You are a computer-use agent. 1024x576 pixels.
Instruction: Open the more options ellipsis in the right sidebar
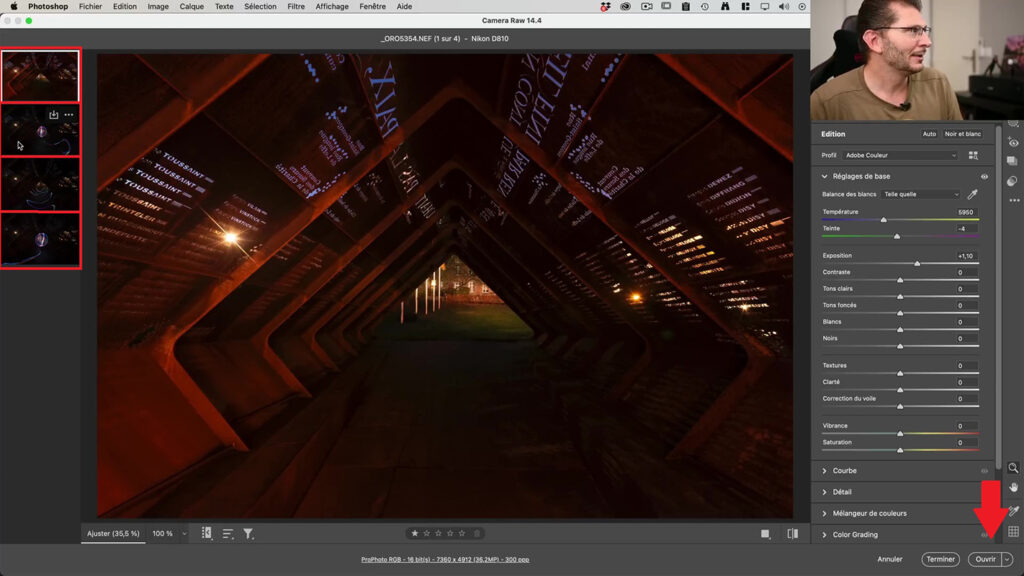click(x=1013, y=200)
